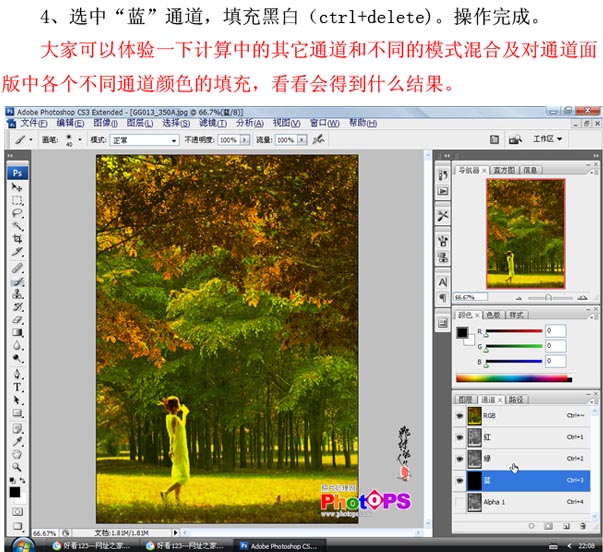Screen dimensions: 603x552
Task: Open tool preset picker arrow
Action: (31, 140)
